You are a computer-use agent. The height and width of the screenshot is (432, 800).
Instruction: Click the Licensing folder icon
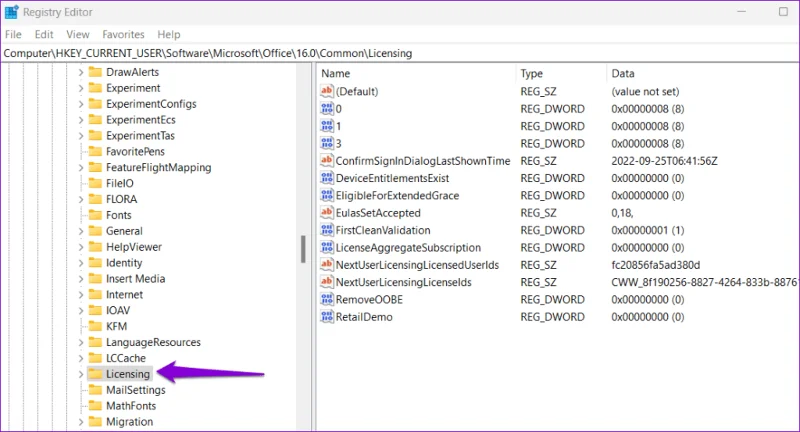pyautogui.click(x=95, y=374)
